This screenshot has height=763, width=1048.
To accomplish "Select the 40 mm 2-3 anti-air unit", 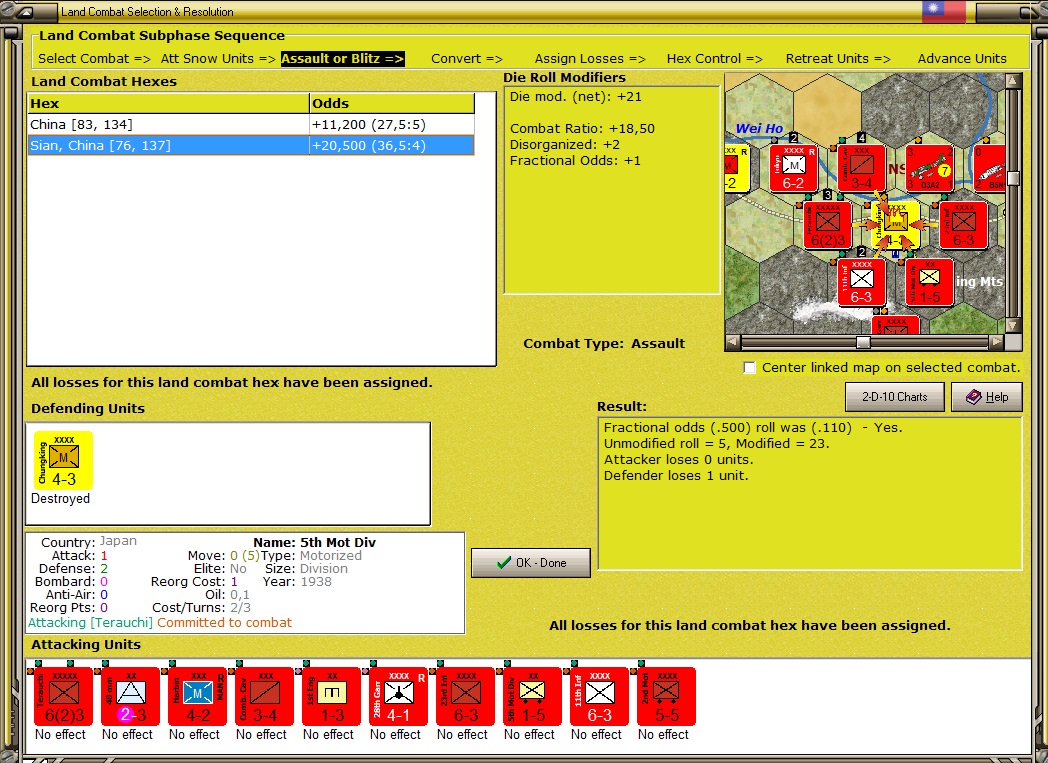I will (130, 696).
